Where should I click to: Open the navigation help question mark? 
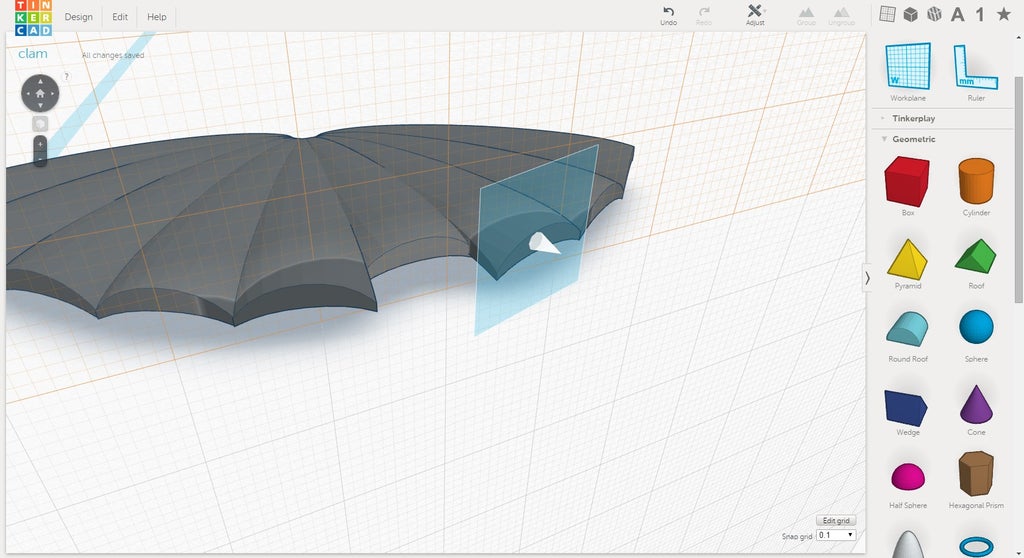click(66, 76)
